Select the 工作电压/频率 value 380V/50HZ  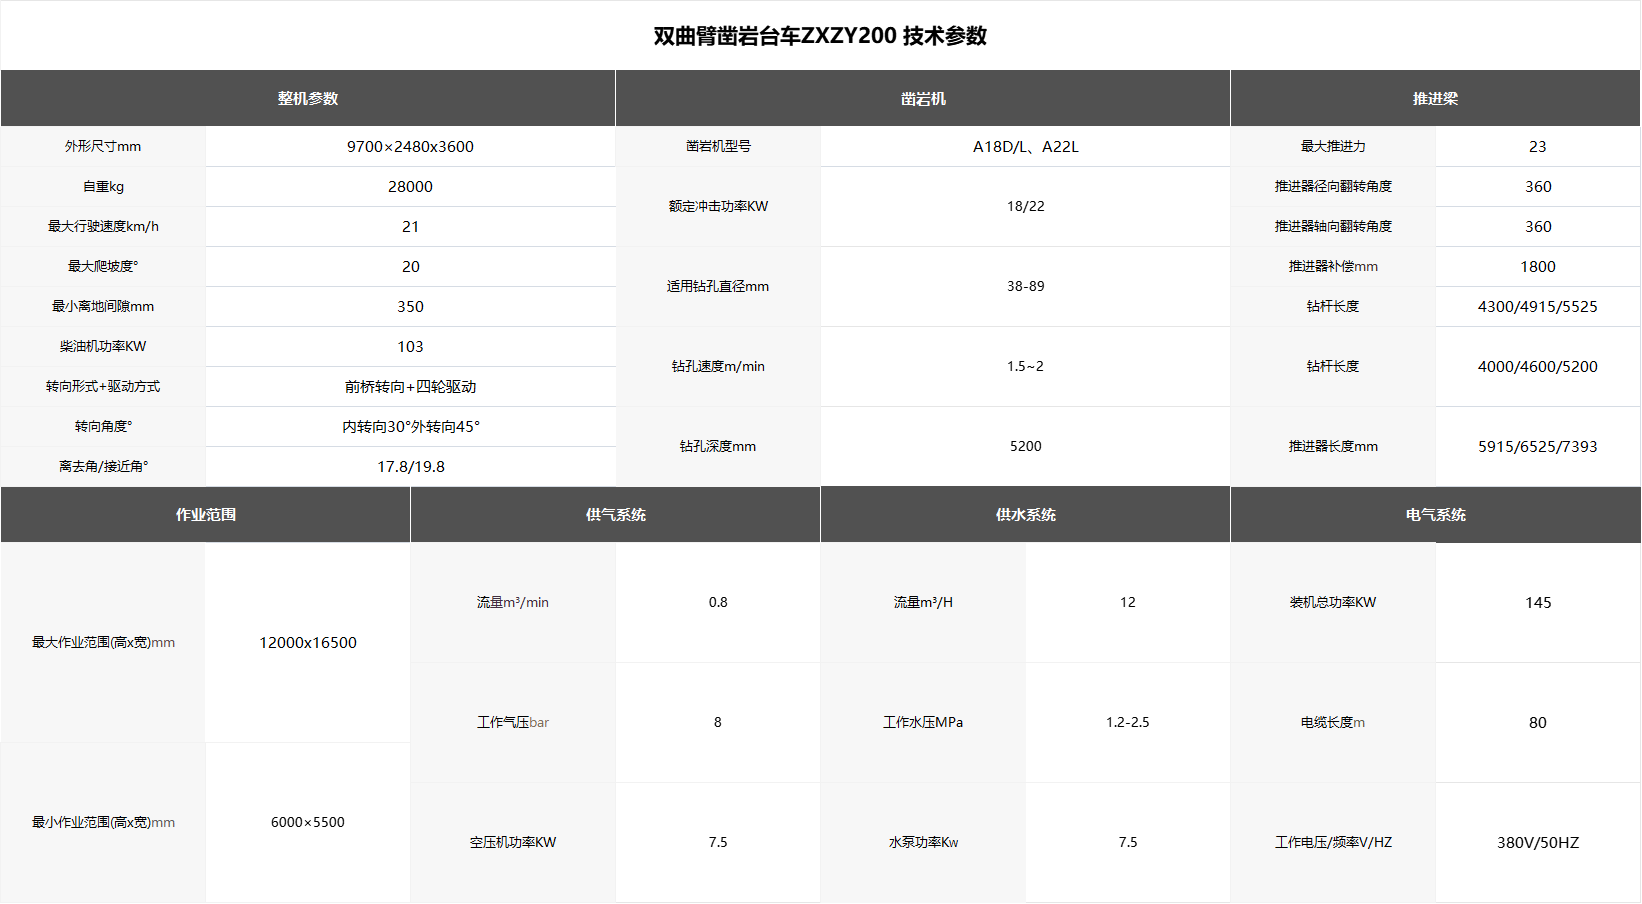pos(1538,842)
